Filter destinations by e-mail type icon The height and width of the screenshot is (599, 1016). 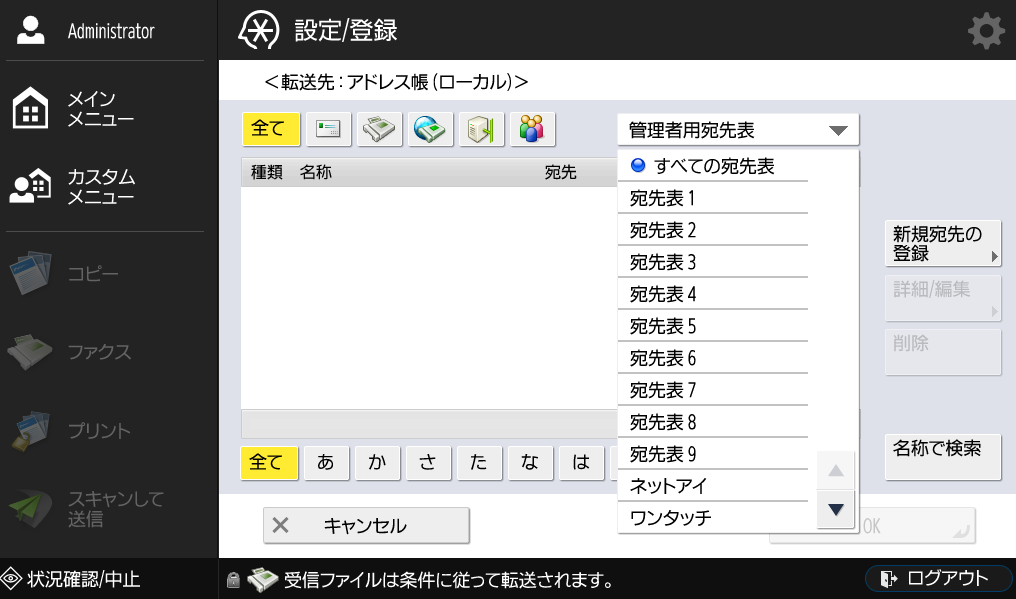pos(328,129)
